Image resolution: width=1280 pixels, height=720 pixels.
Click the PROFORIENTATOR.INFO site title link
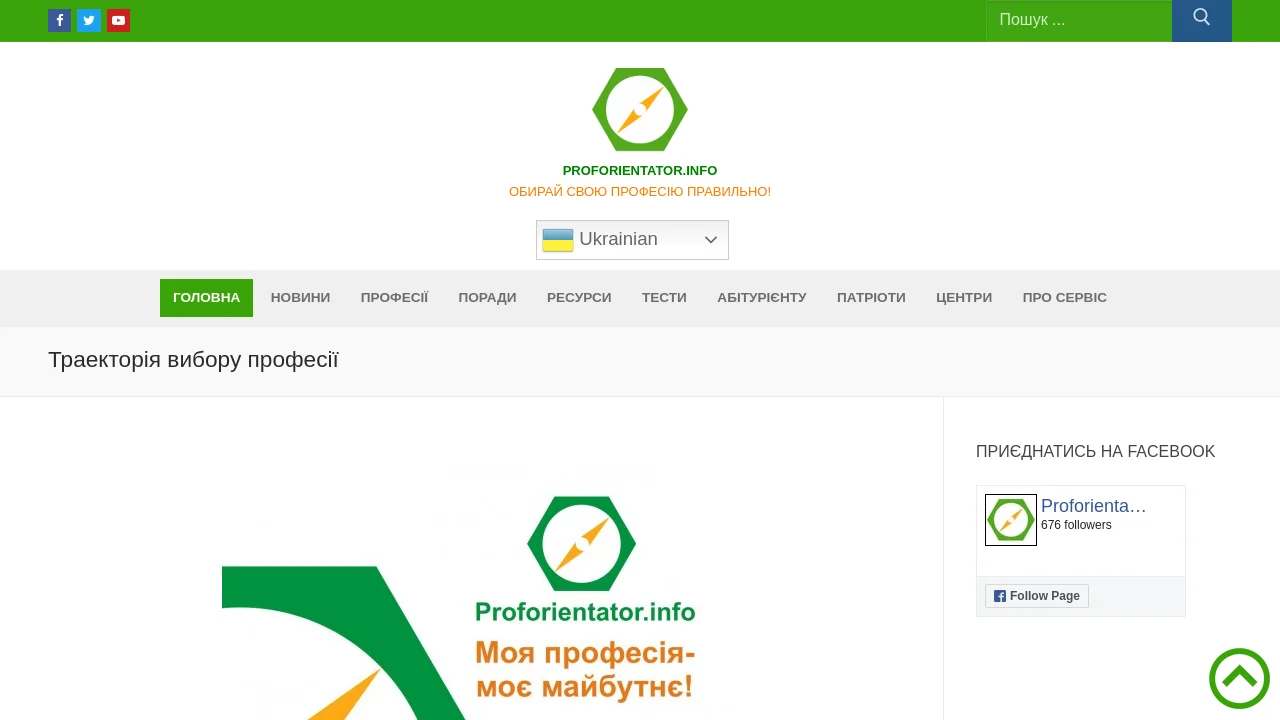tap(640, 171)
